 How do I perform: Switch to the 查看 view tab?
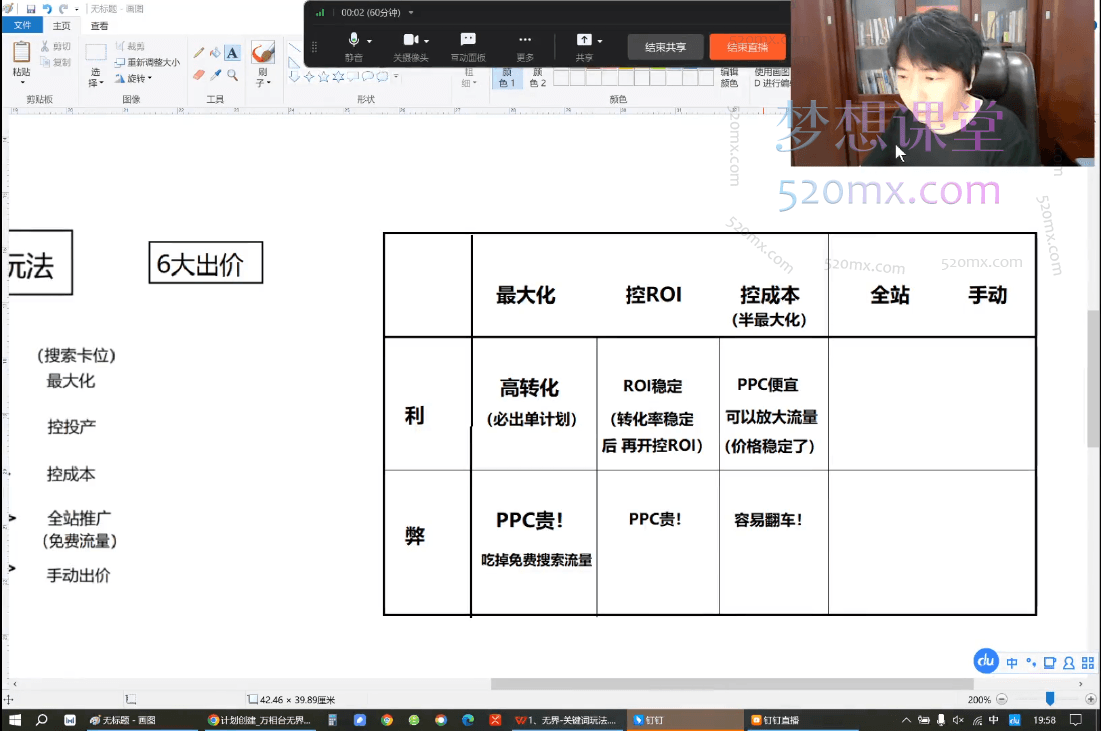[97, 26]
